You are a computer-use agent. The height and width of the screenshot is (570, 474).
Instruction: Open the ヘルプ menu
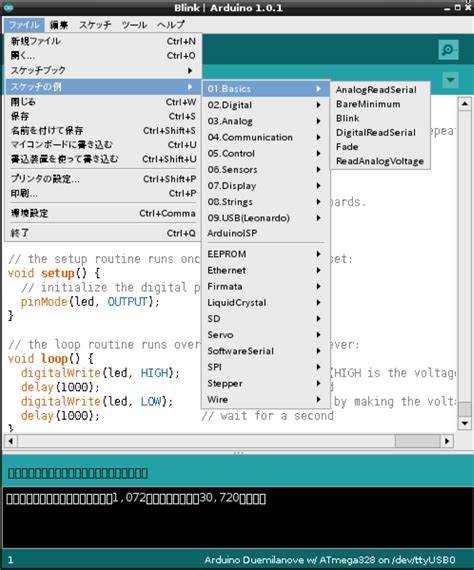[171, 25]
